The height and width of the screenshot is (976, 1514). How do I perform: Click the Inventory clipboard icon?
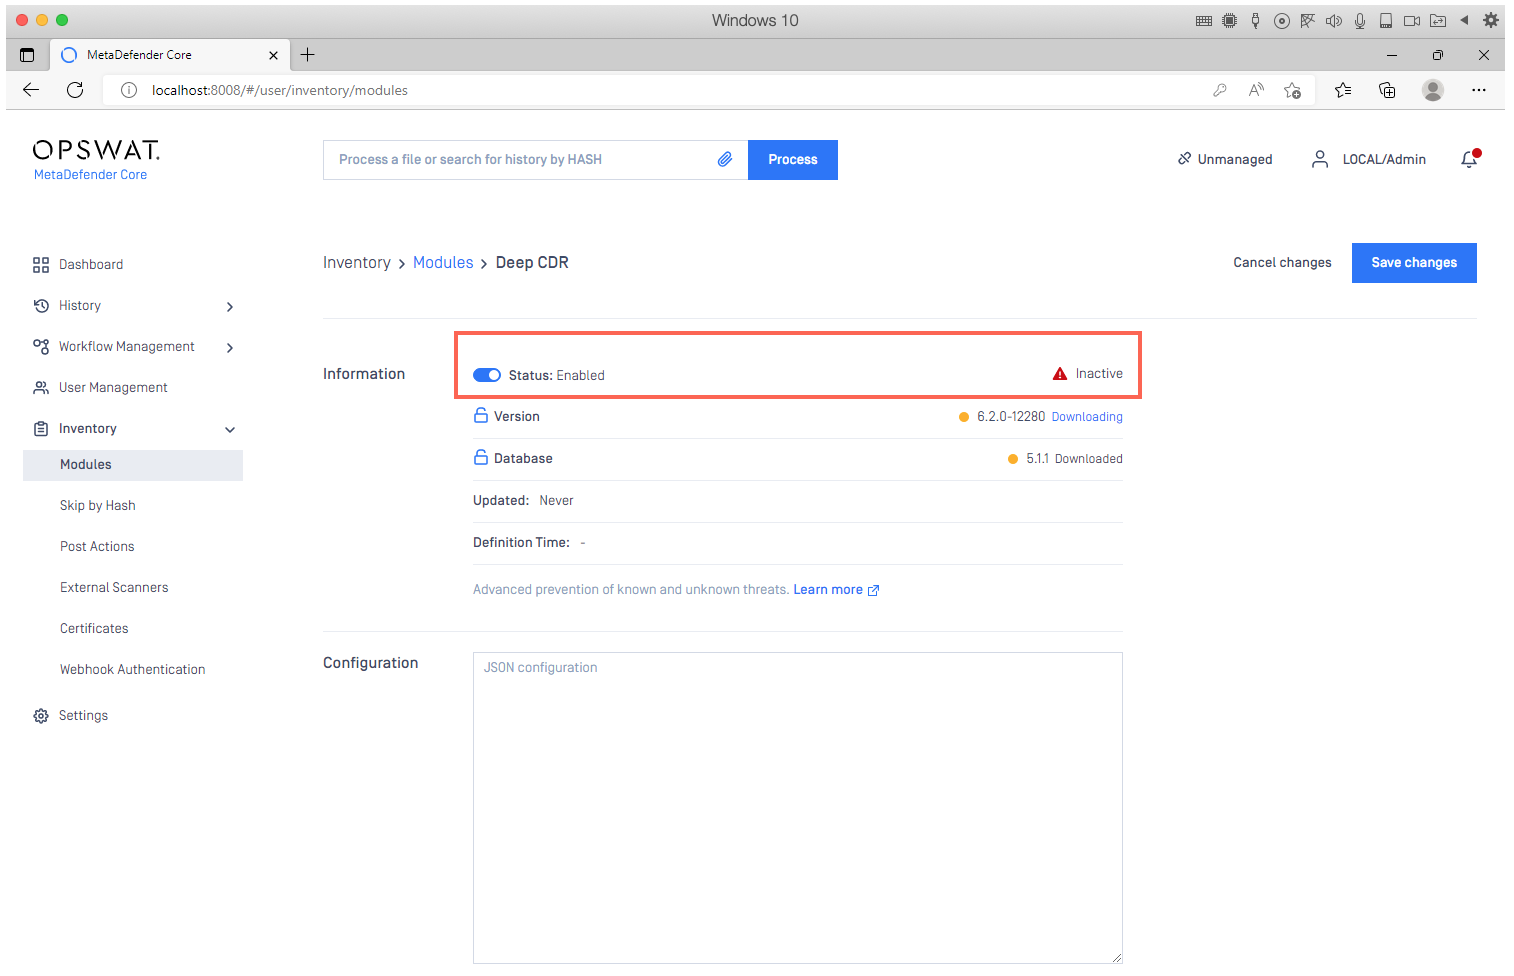(x=41, y=429)
